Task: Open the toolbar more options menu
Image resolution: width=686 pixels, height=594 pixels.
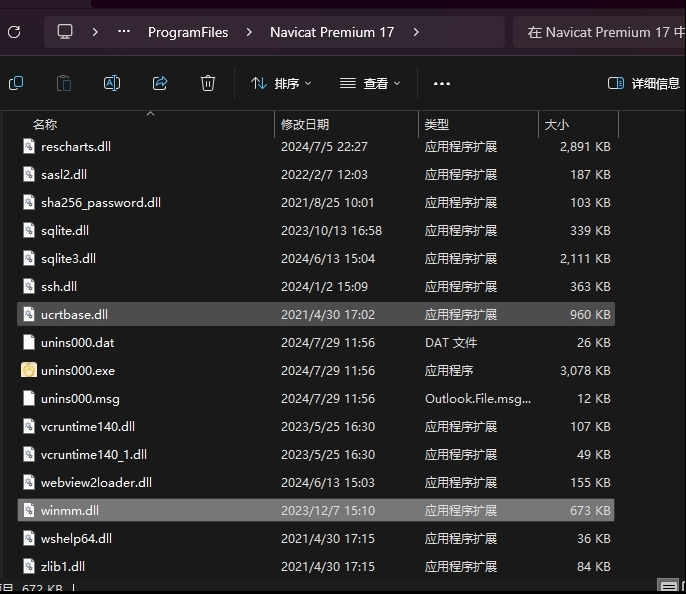Action: click(x=442, y=84)
